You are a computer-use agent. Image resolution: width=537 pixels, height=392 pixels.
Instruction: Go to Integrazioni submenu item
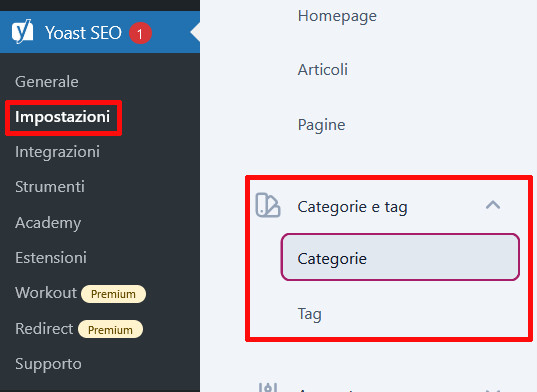pyautogui.click(x=58, y=152)
